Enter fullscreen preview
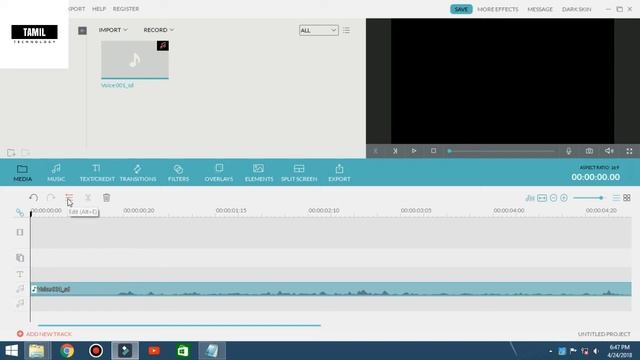 point(629,151)
